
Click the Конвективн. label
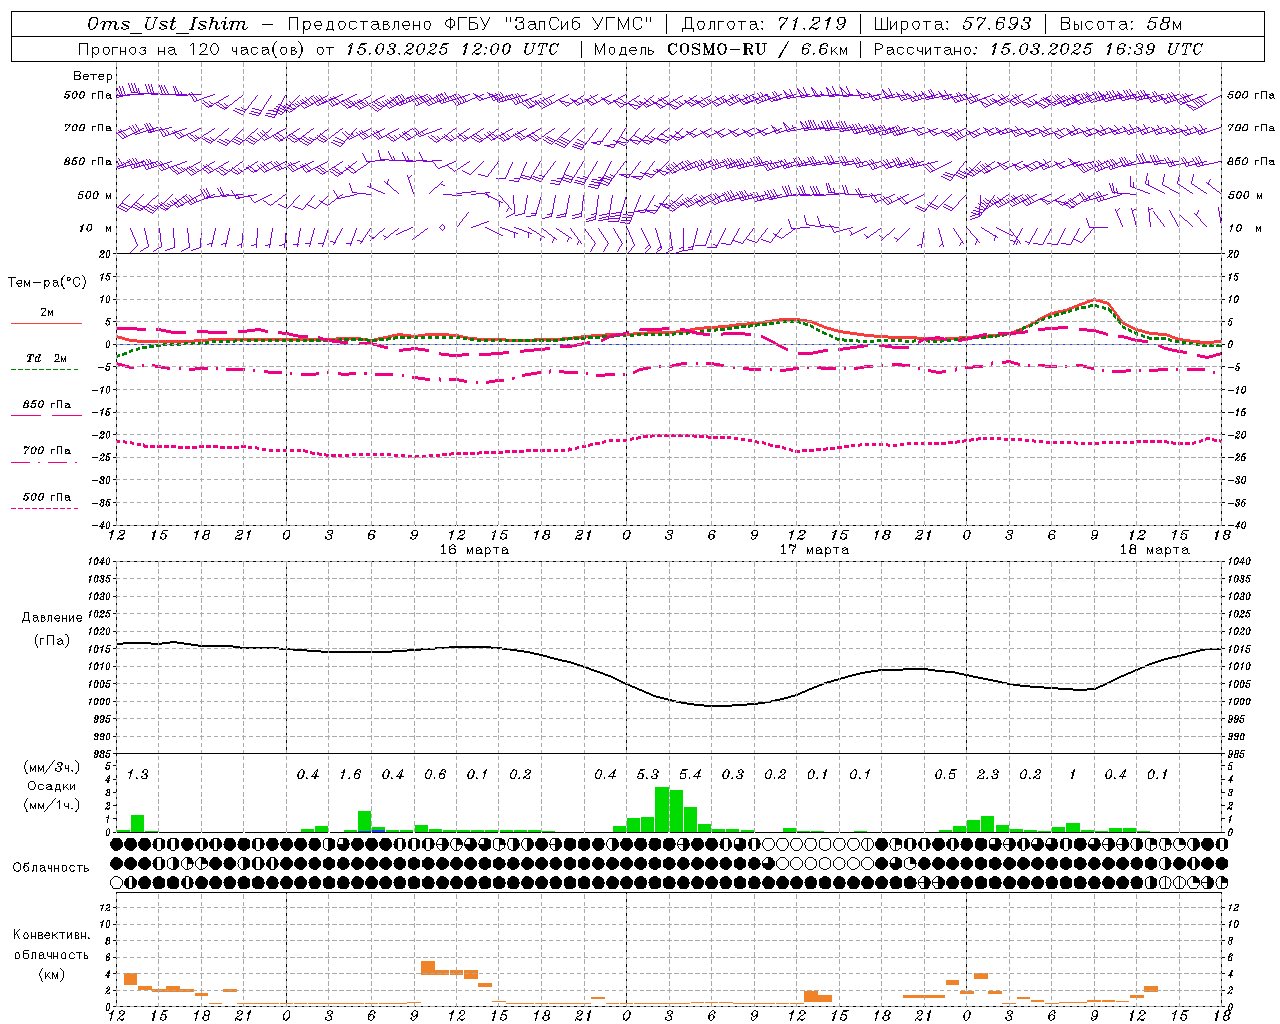coord(51,935)
